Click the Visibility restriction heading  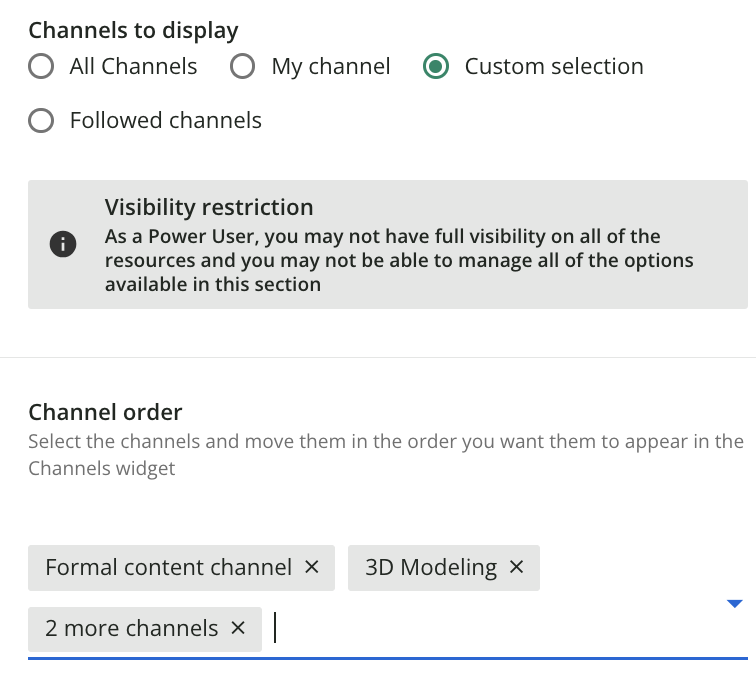pos(209,207)
